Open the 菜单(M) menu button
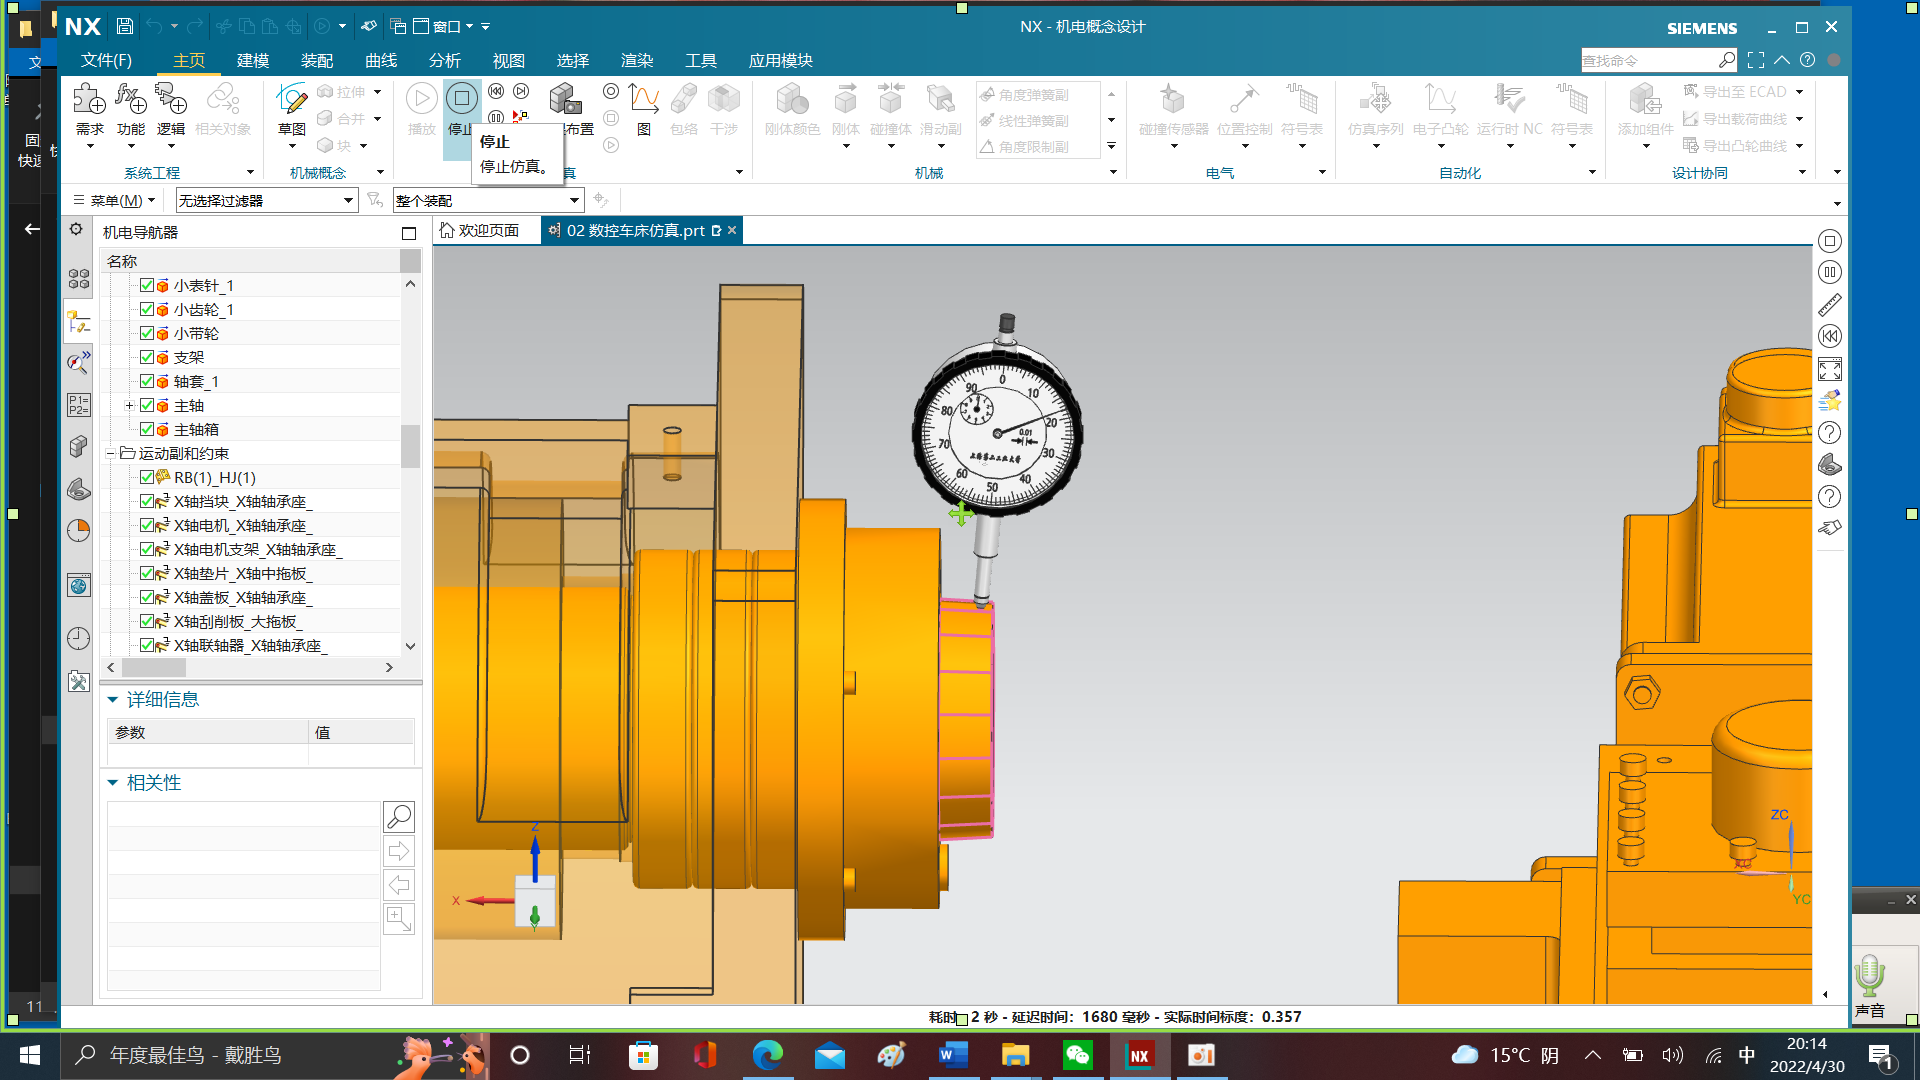 pos(116,200)
